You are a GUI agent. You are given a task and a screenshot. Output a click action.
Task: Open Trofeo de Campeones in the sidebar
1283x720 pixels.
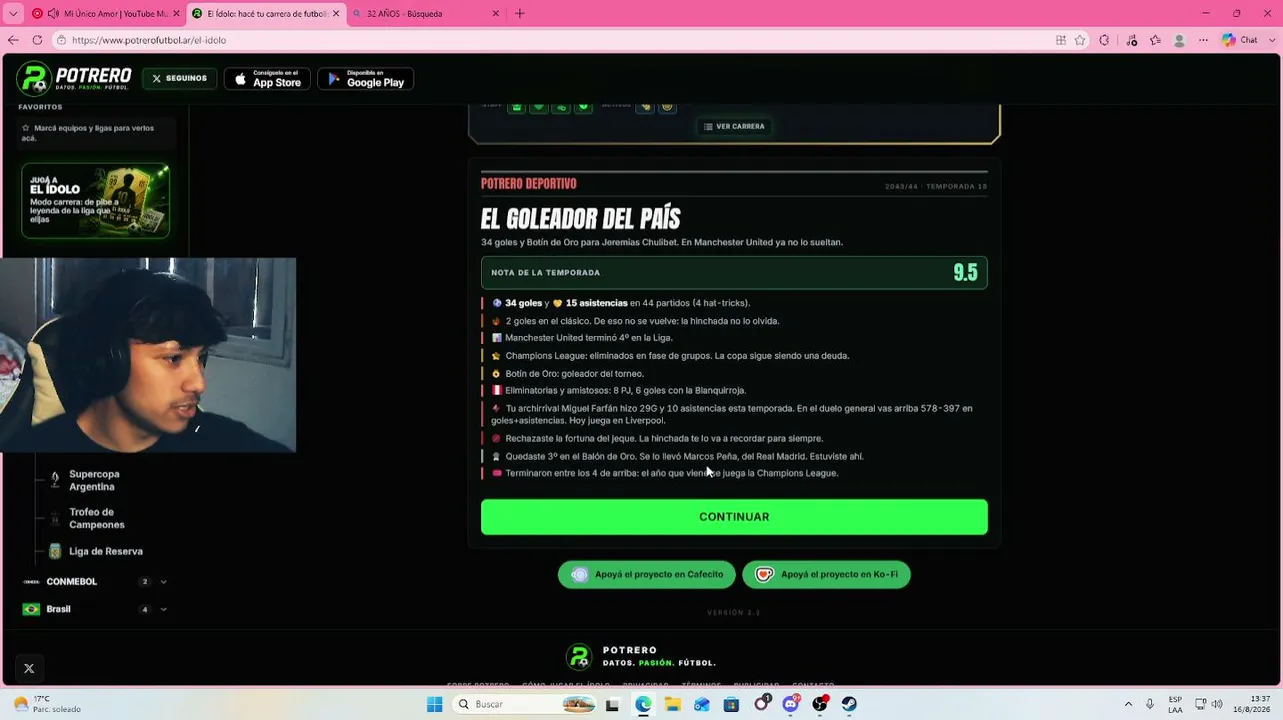point(96,518)
